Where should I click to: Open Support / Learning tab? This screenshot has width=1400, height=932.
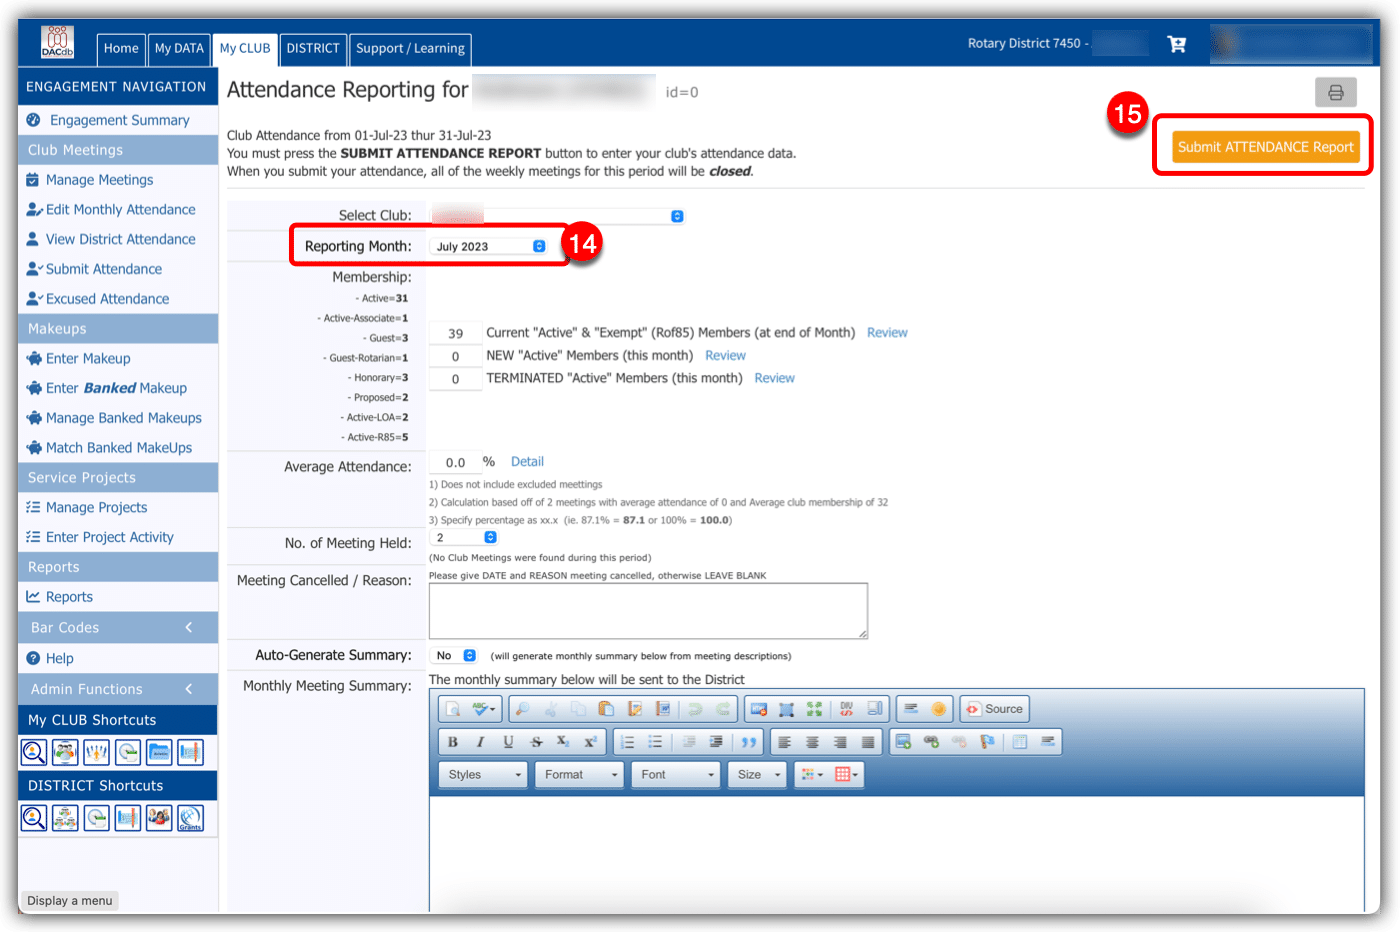pos(410,48)
